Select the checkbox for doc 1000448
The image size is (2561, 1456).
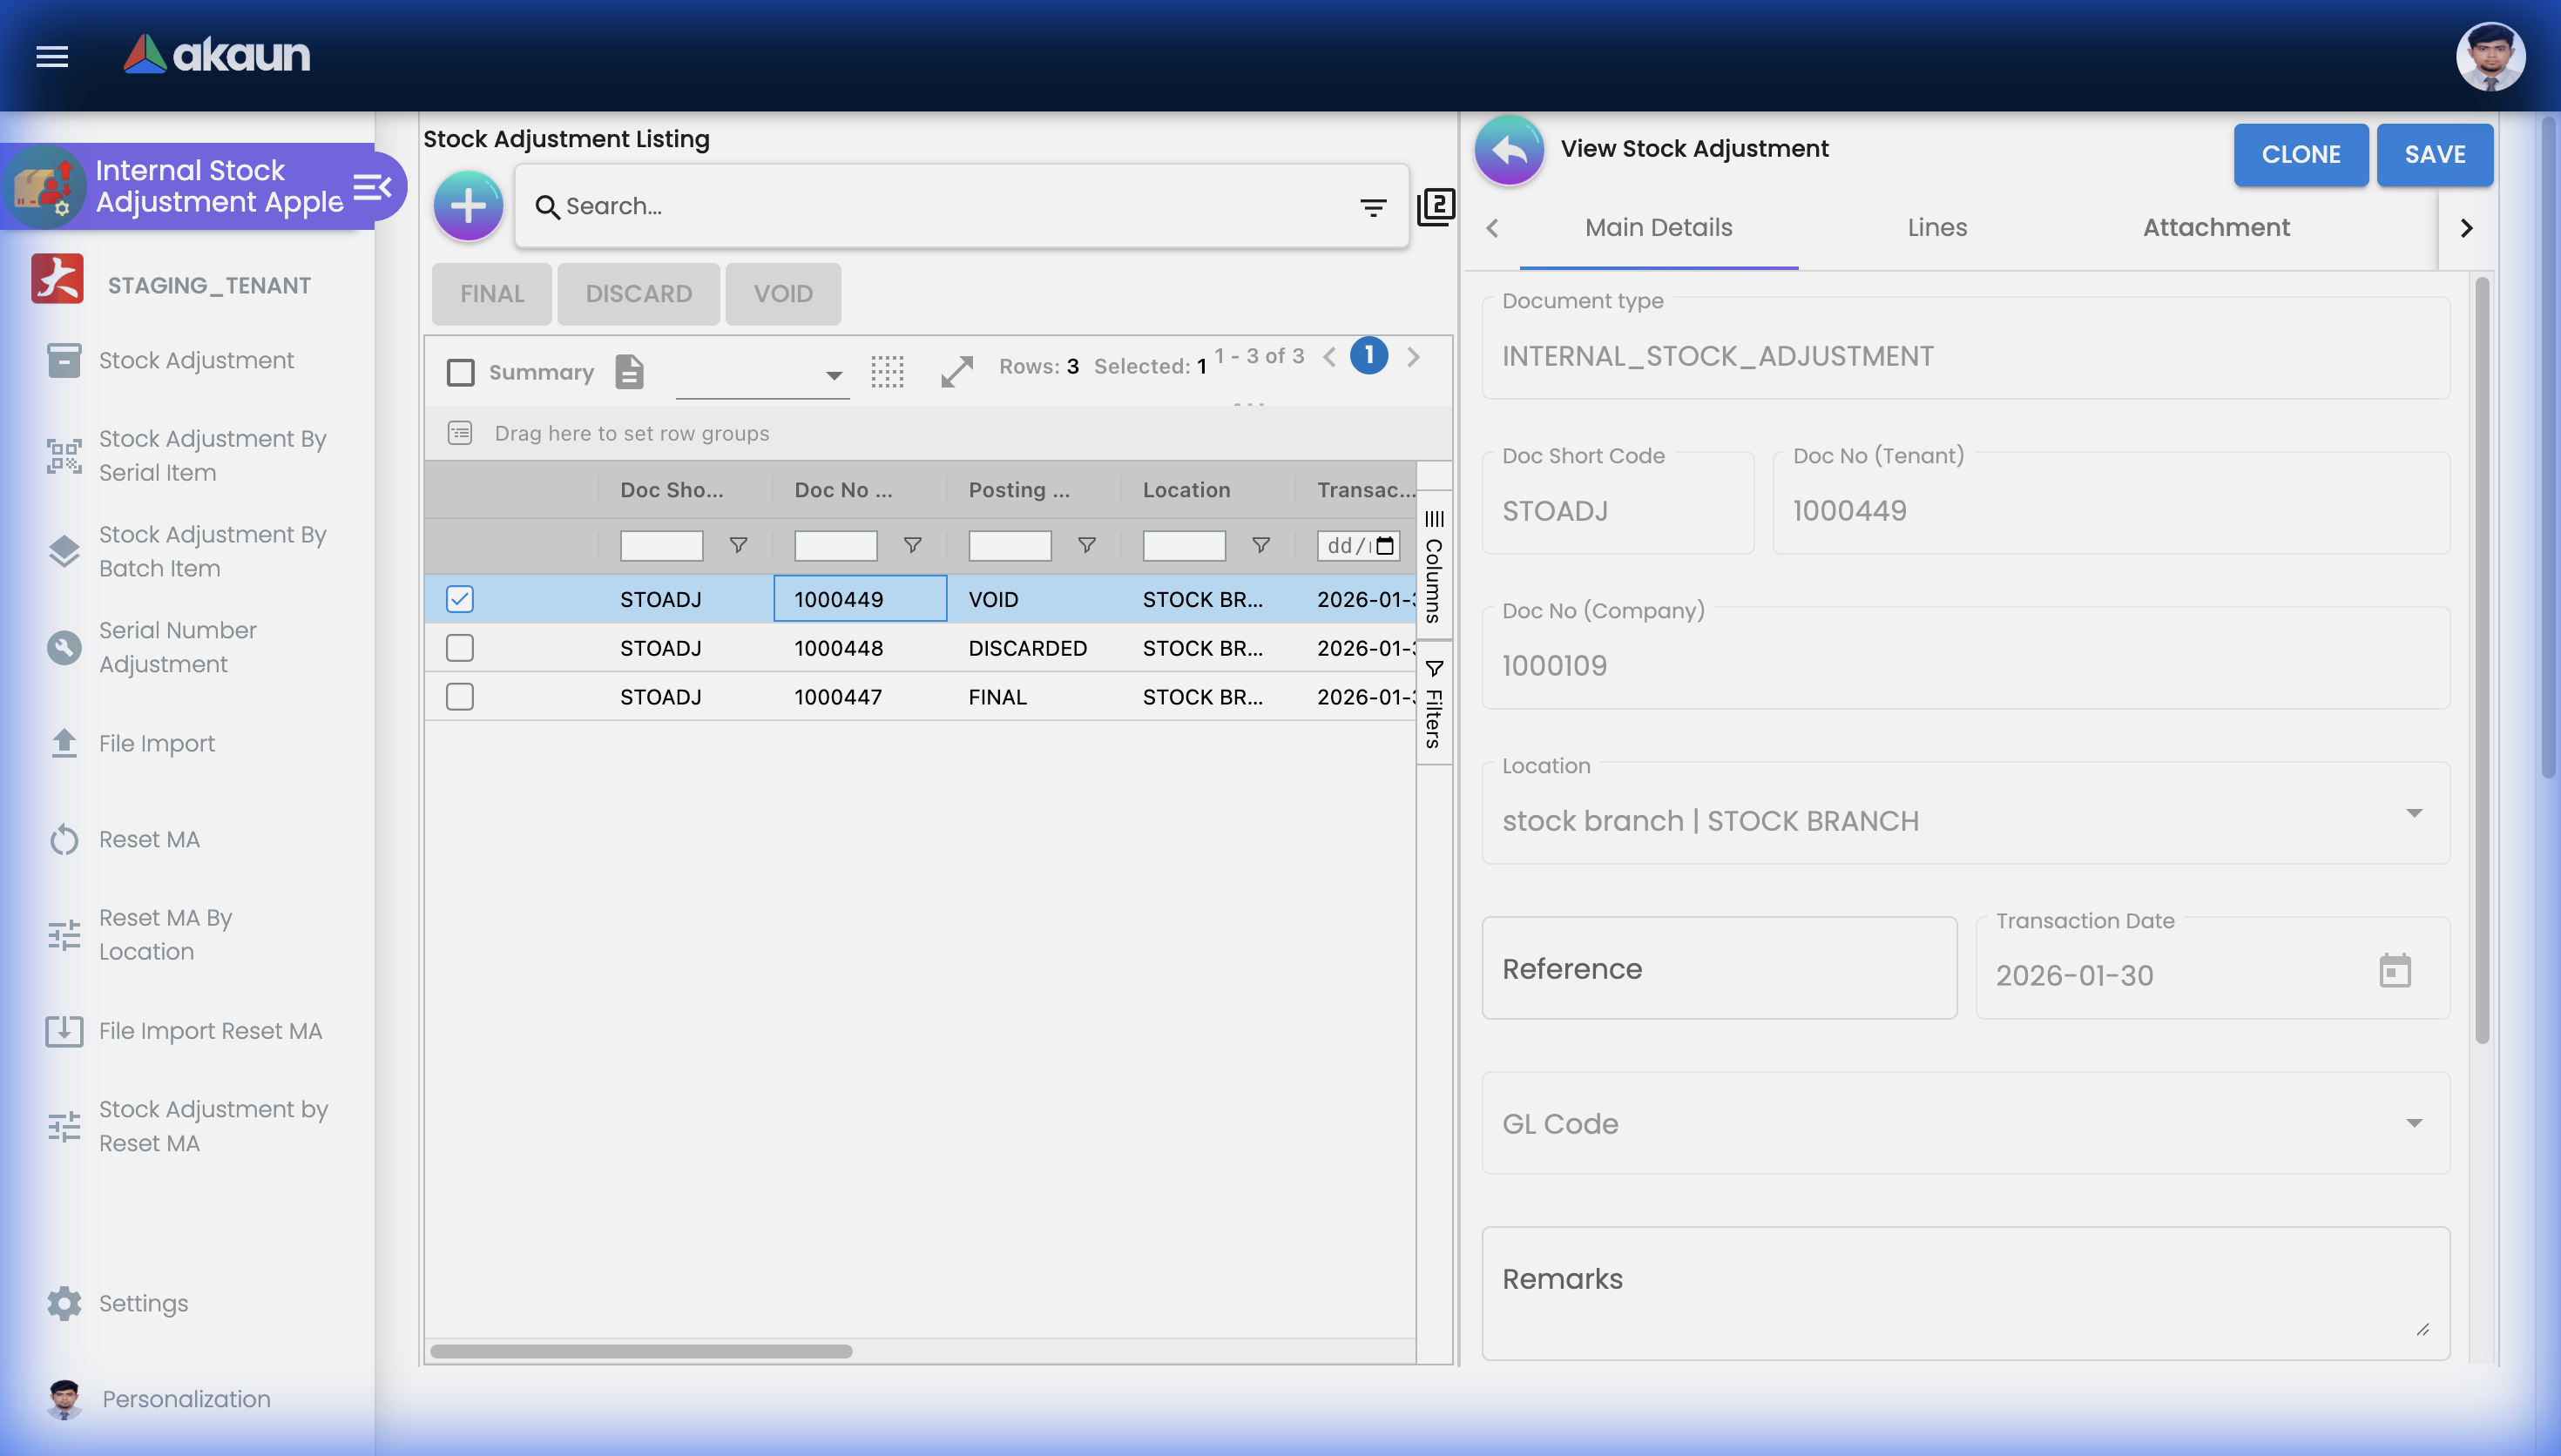(x=460, y=648)
